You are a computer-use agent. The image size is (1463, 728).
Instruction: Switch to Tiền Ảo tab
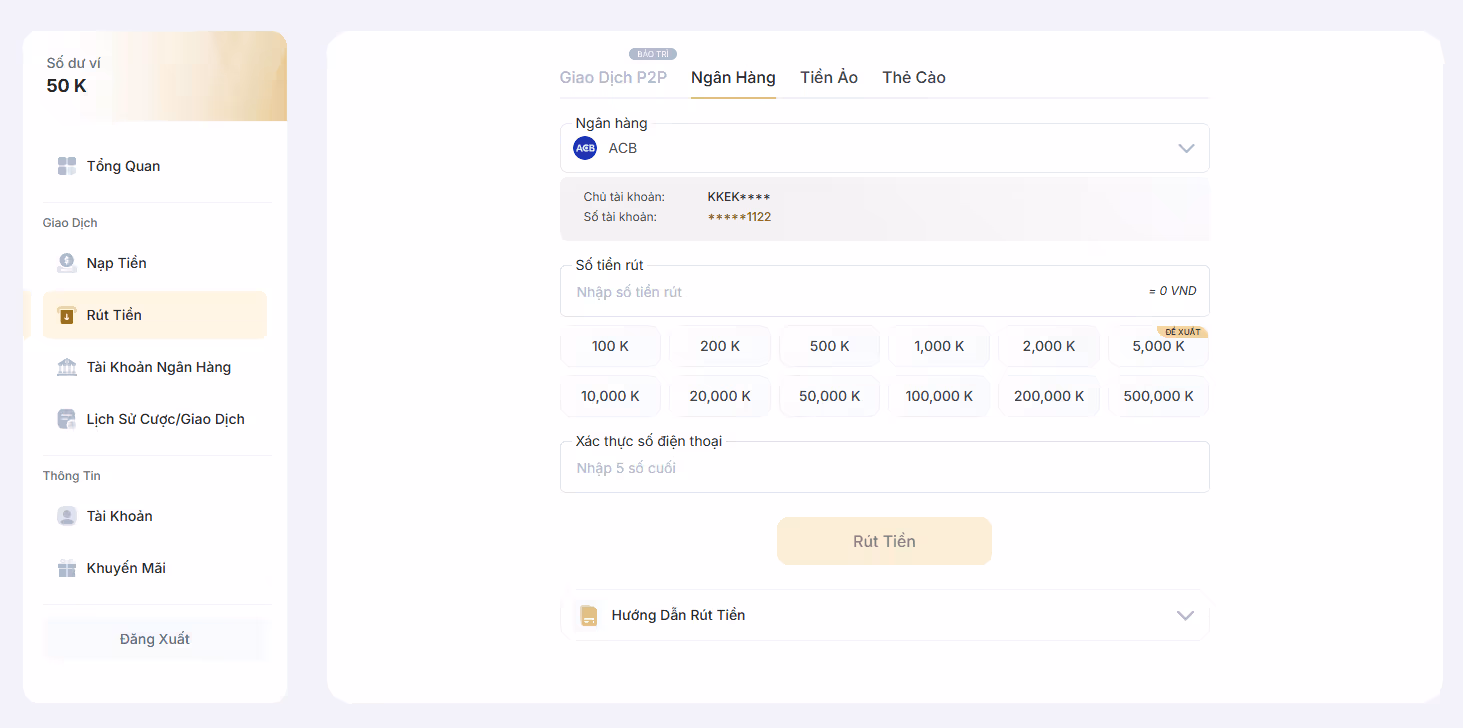[829, 77]
